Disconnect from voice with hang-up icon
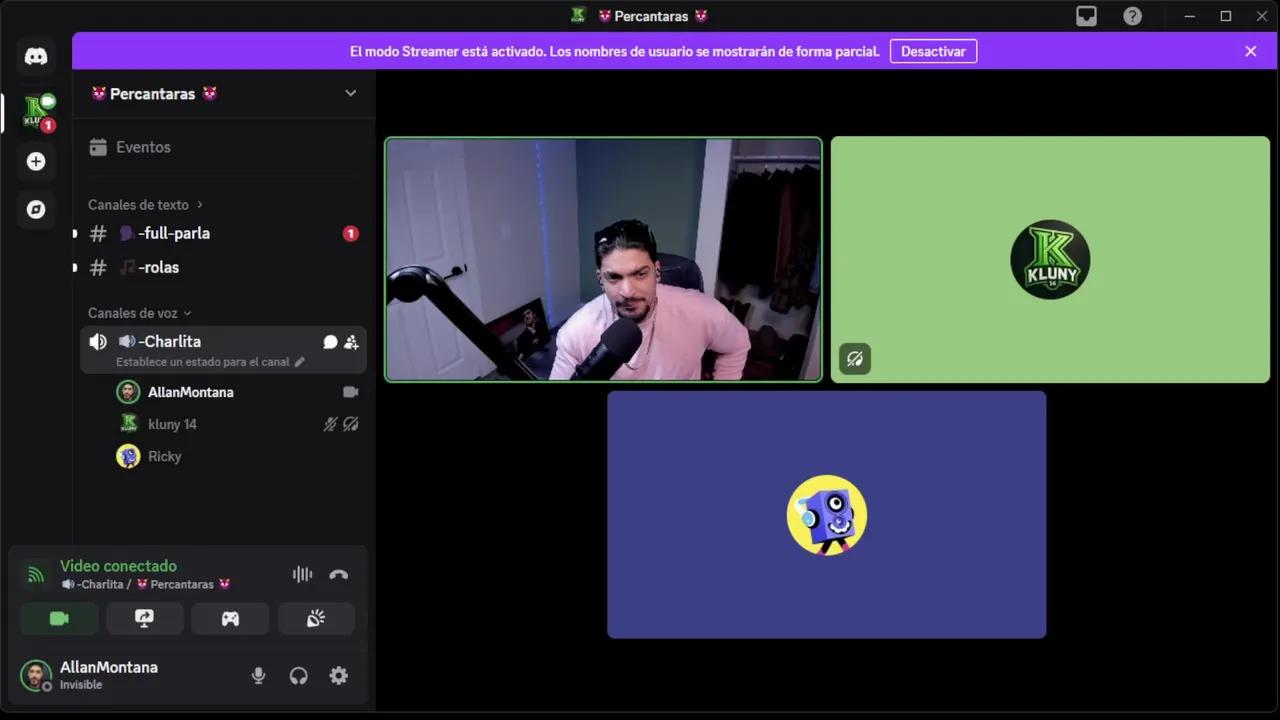Screen dimensions: 1280x720 (339, 574)
